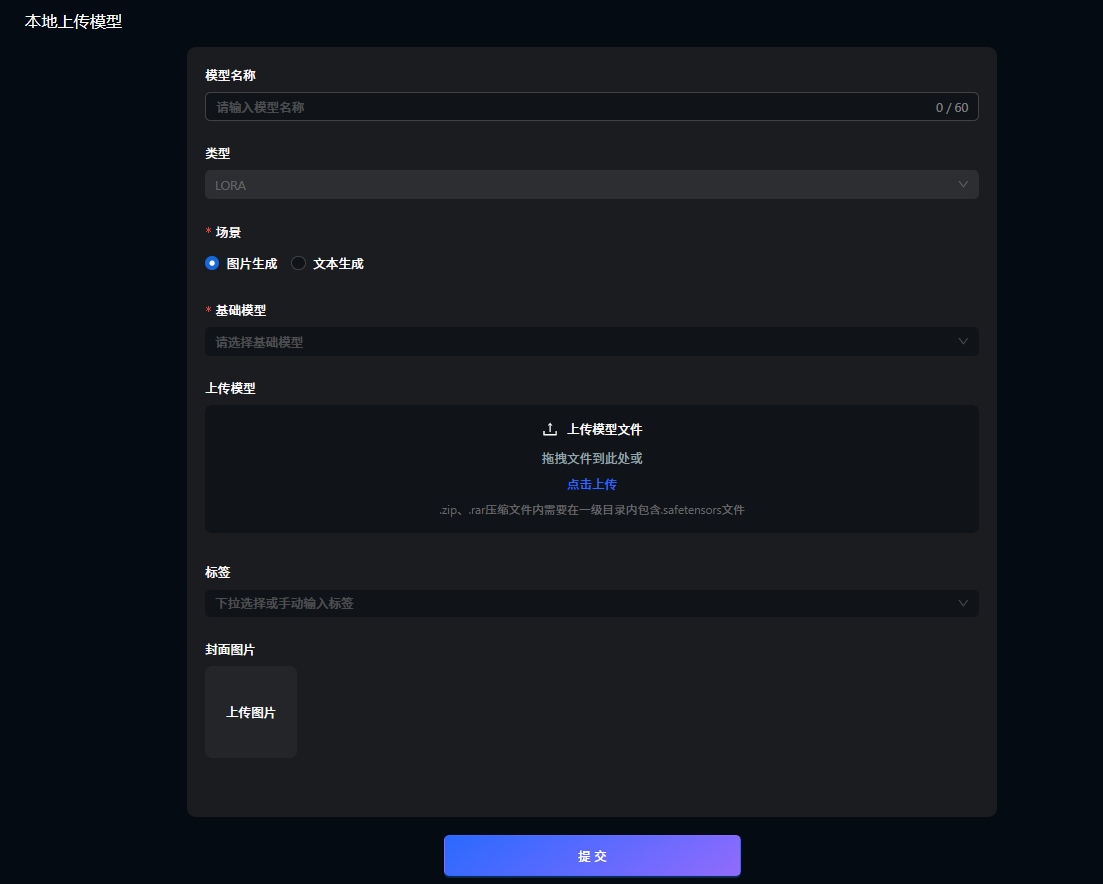
Task: Click the 图片生成 scene label text
Action: (x=252, y=264)
